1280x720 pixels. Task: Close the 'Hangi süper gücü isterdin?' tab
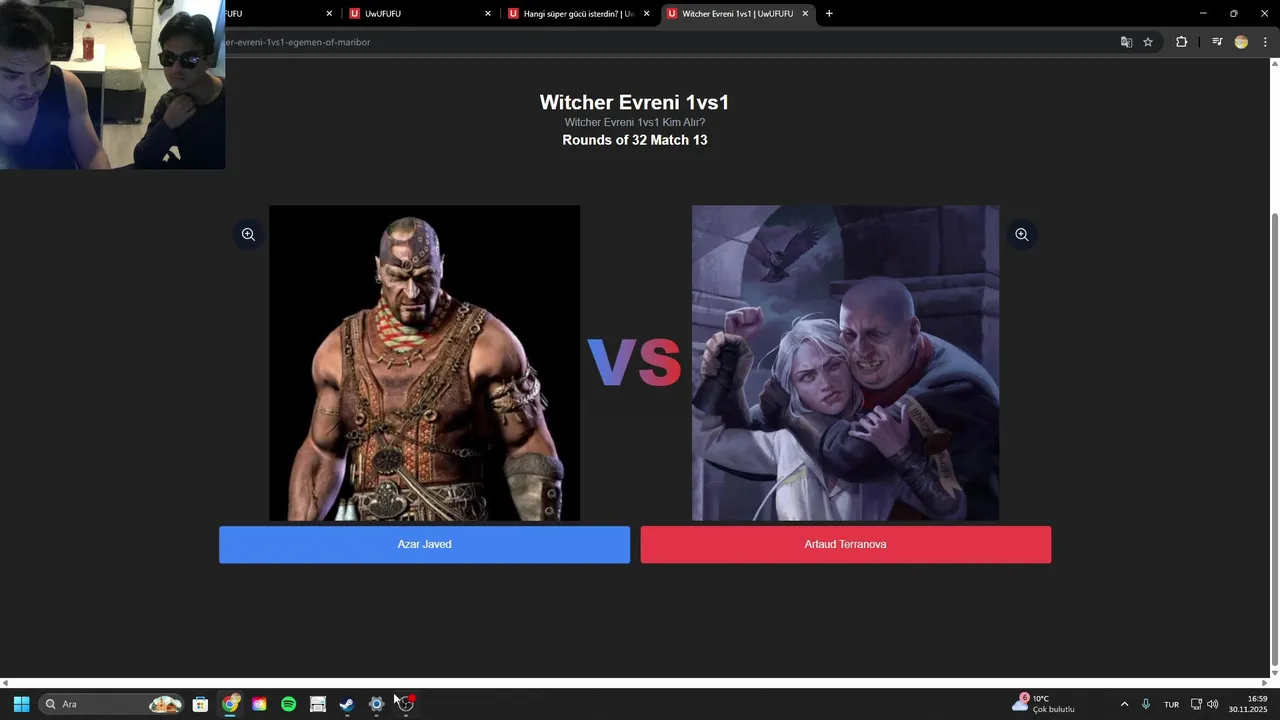click(646, 14)
